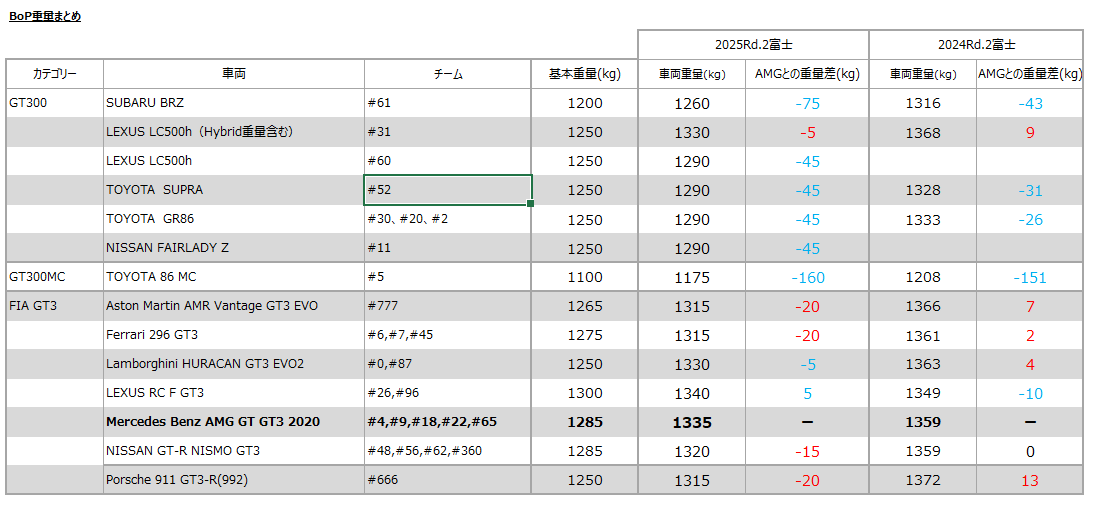This screenshot has width=1107, height=519.
Task: Select the SUBARU BRZ vehicle cell
Action: pos(233,103)
